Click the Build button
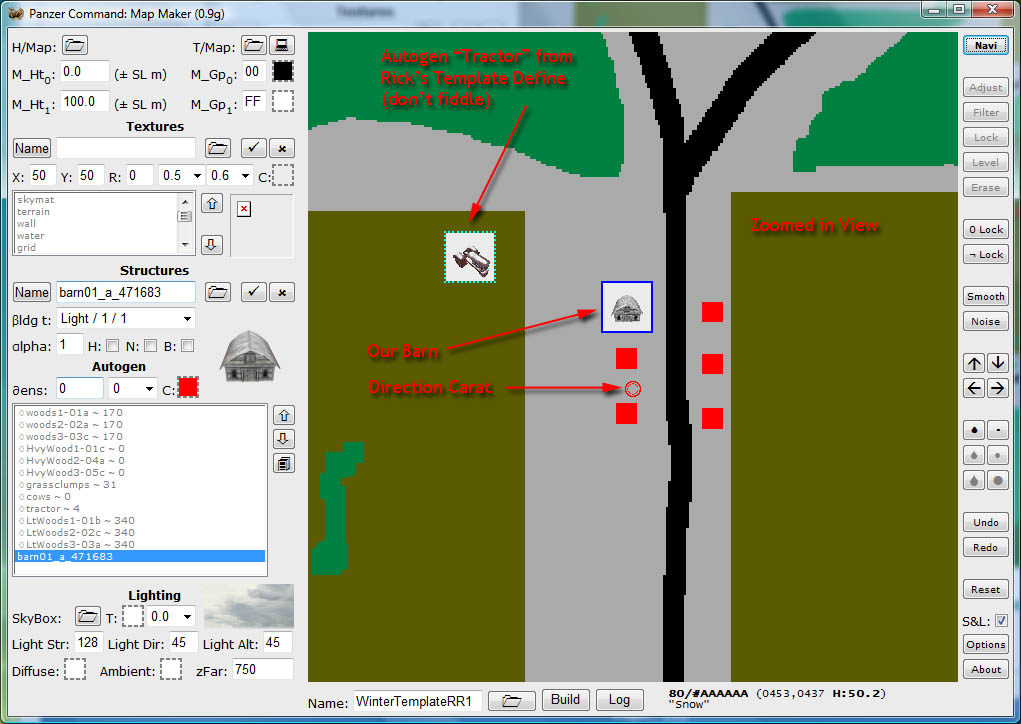This screenshot has width=1021, height=724. click(x=565, y=700)
